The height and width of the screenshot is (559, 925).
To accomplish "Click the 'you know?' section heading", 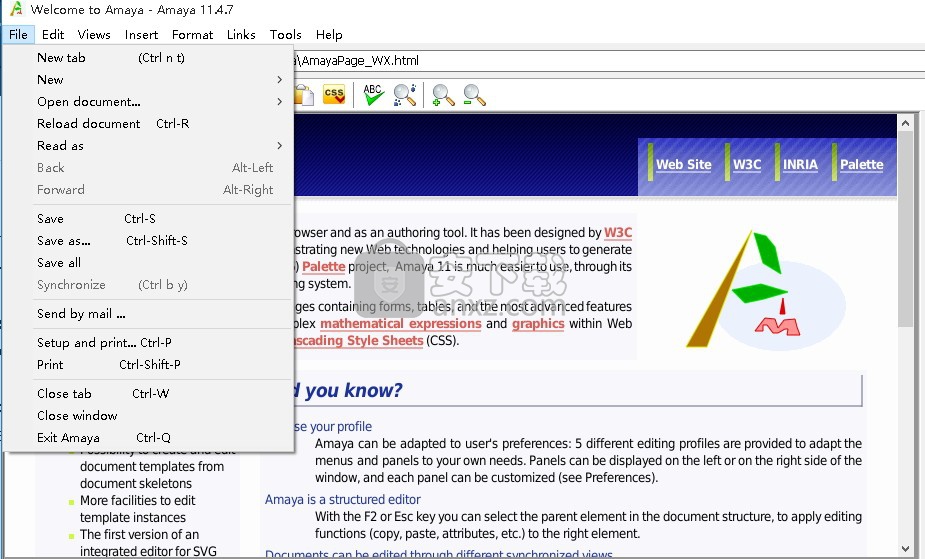I will click(x=353, y=390).
